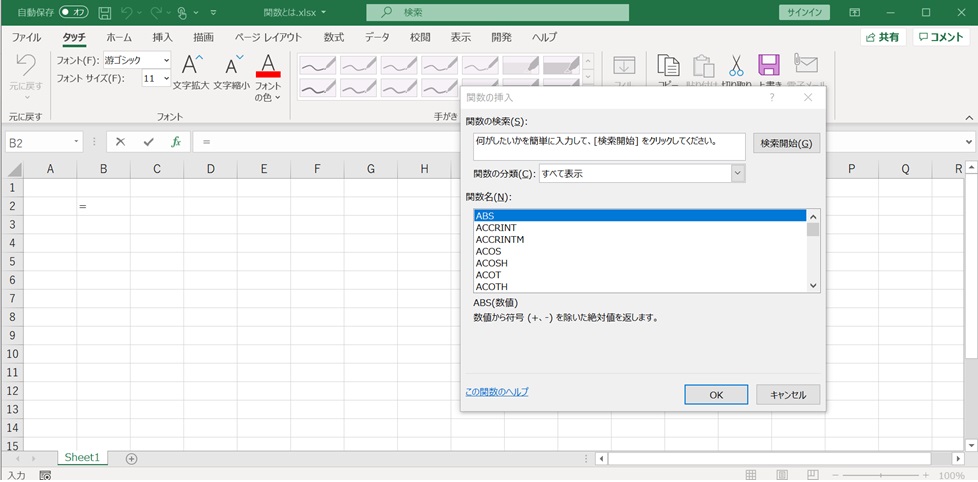Expand the 関数の分類 category dropdown

pyautogui.click(x=738, y=174)
